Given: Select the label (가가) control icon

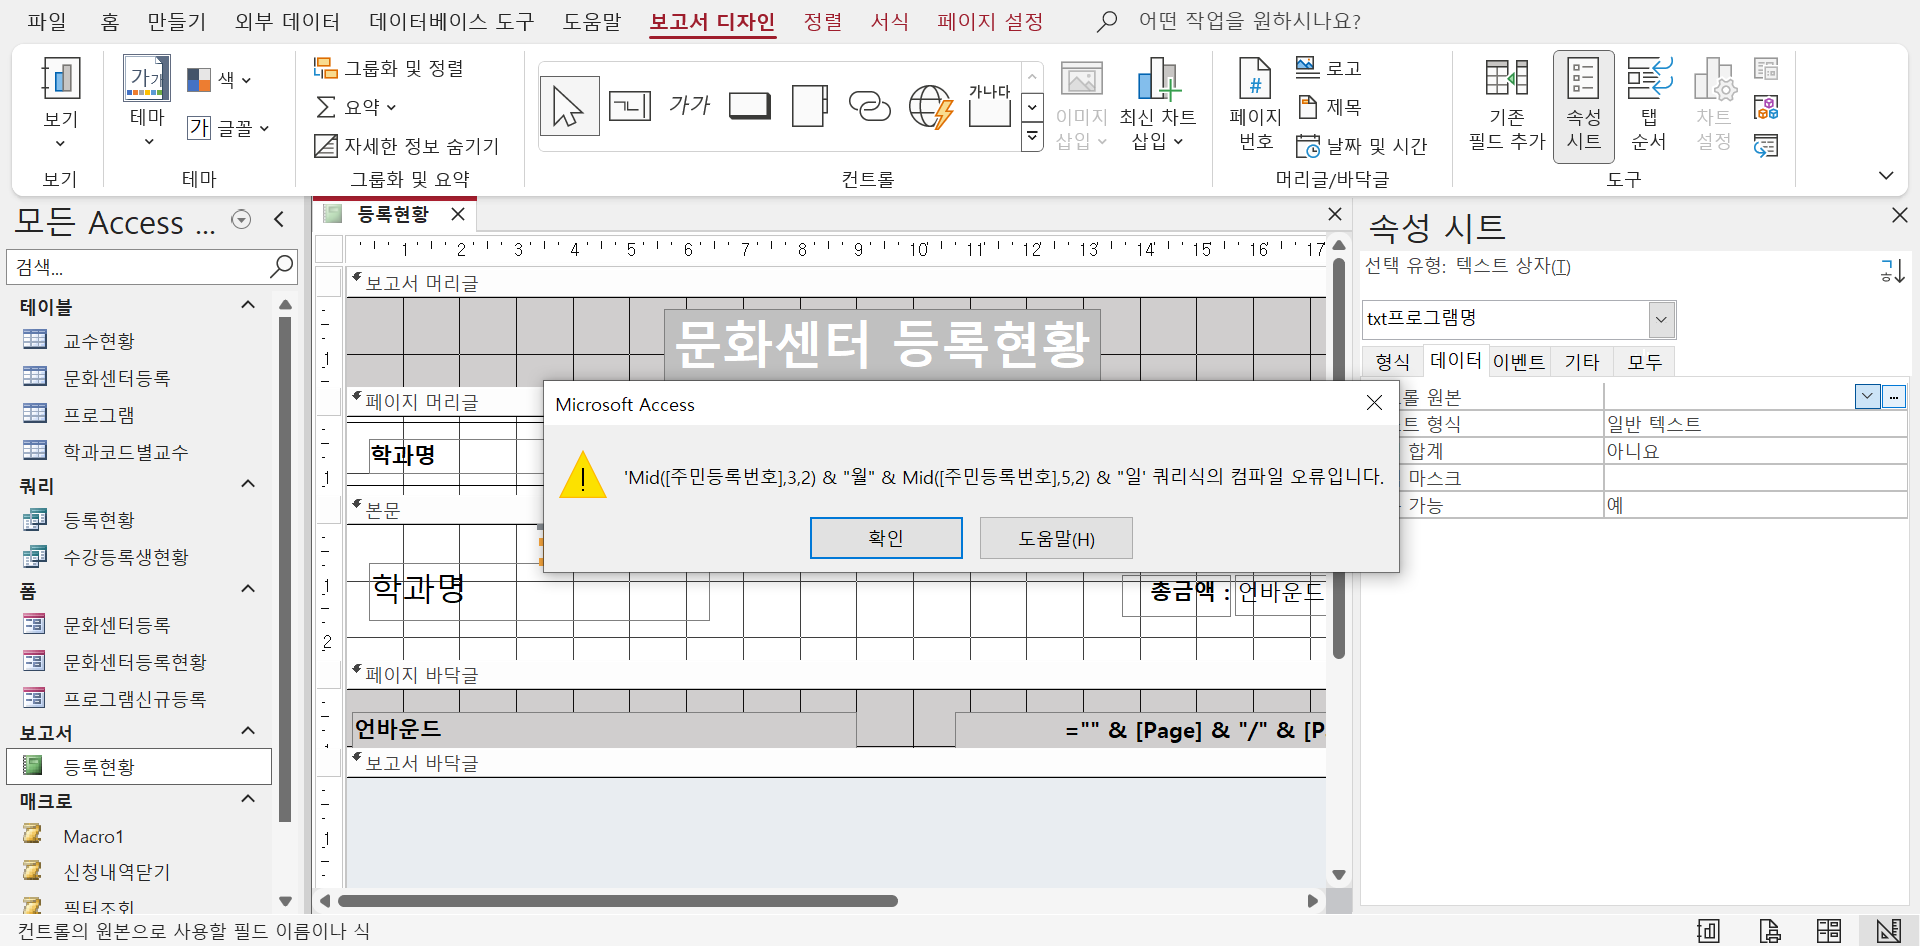Looking at the screenshot, I should [689, 106].
